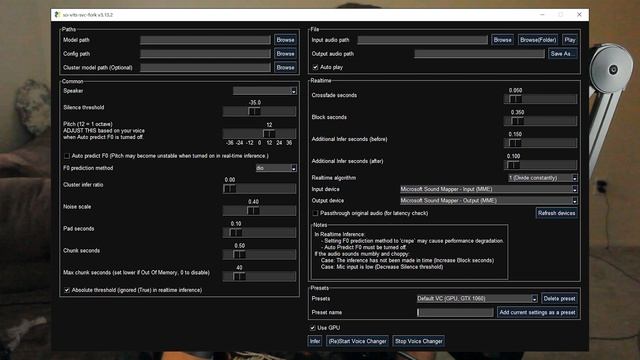Click the Save As button
The width and height of the screenshot is (640, 360).
click(x=563, y=54)
